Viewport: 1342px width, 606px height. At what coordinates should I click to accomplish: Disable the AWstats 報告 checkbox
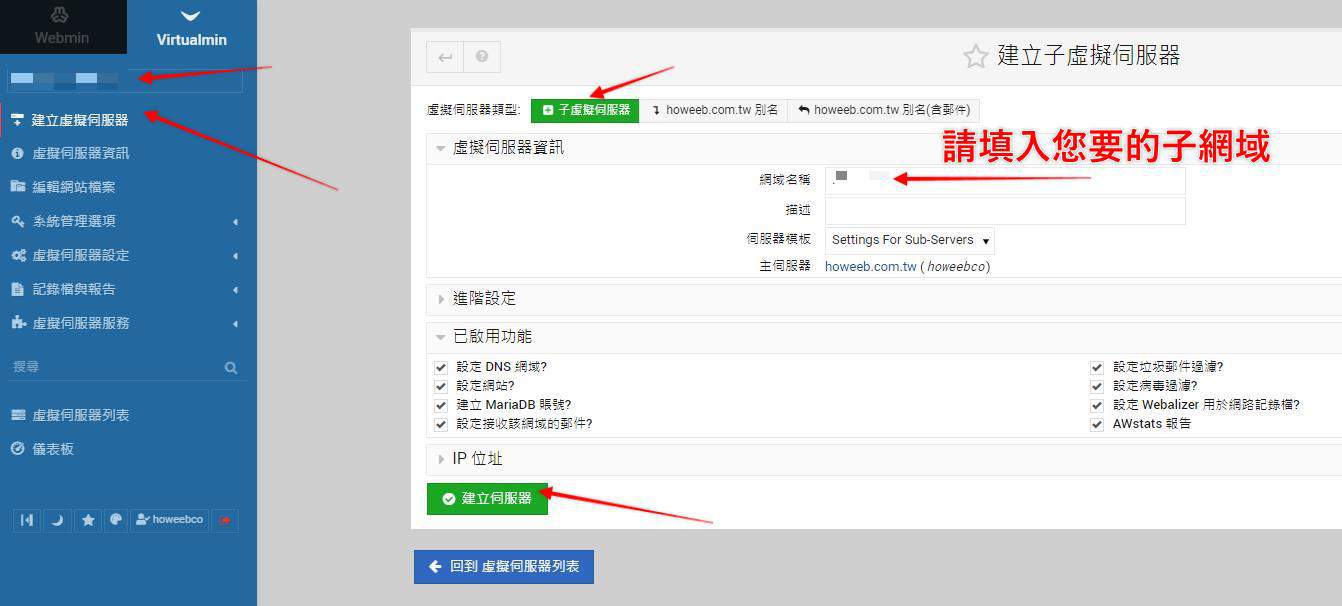click(1097, 424)
